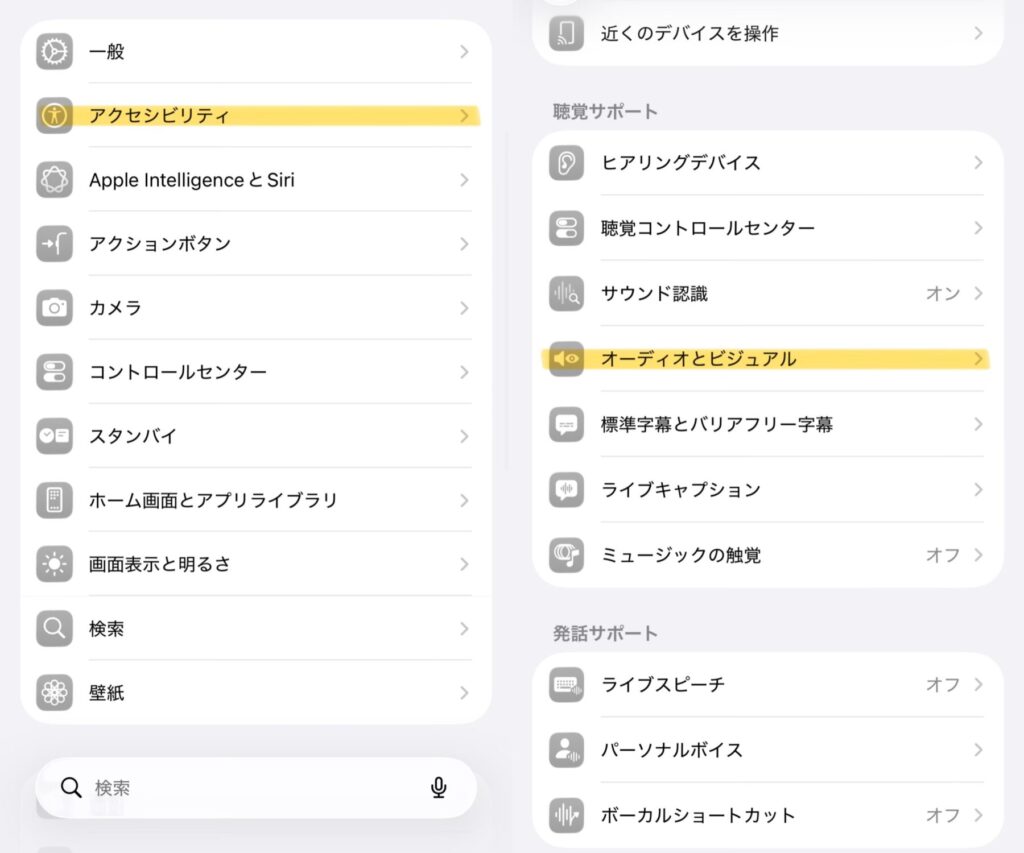Expand the 一般 row chevron
The width and height of the screenshot is (1024, 853).
pos(464,52)
